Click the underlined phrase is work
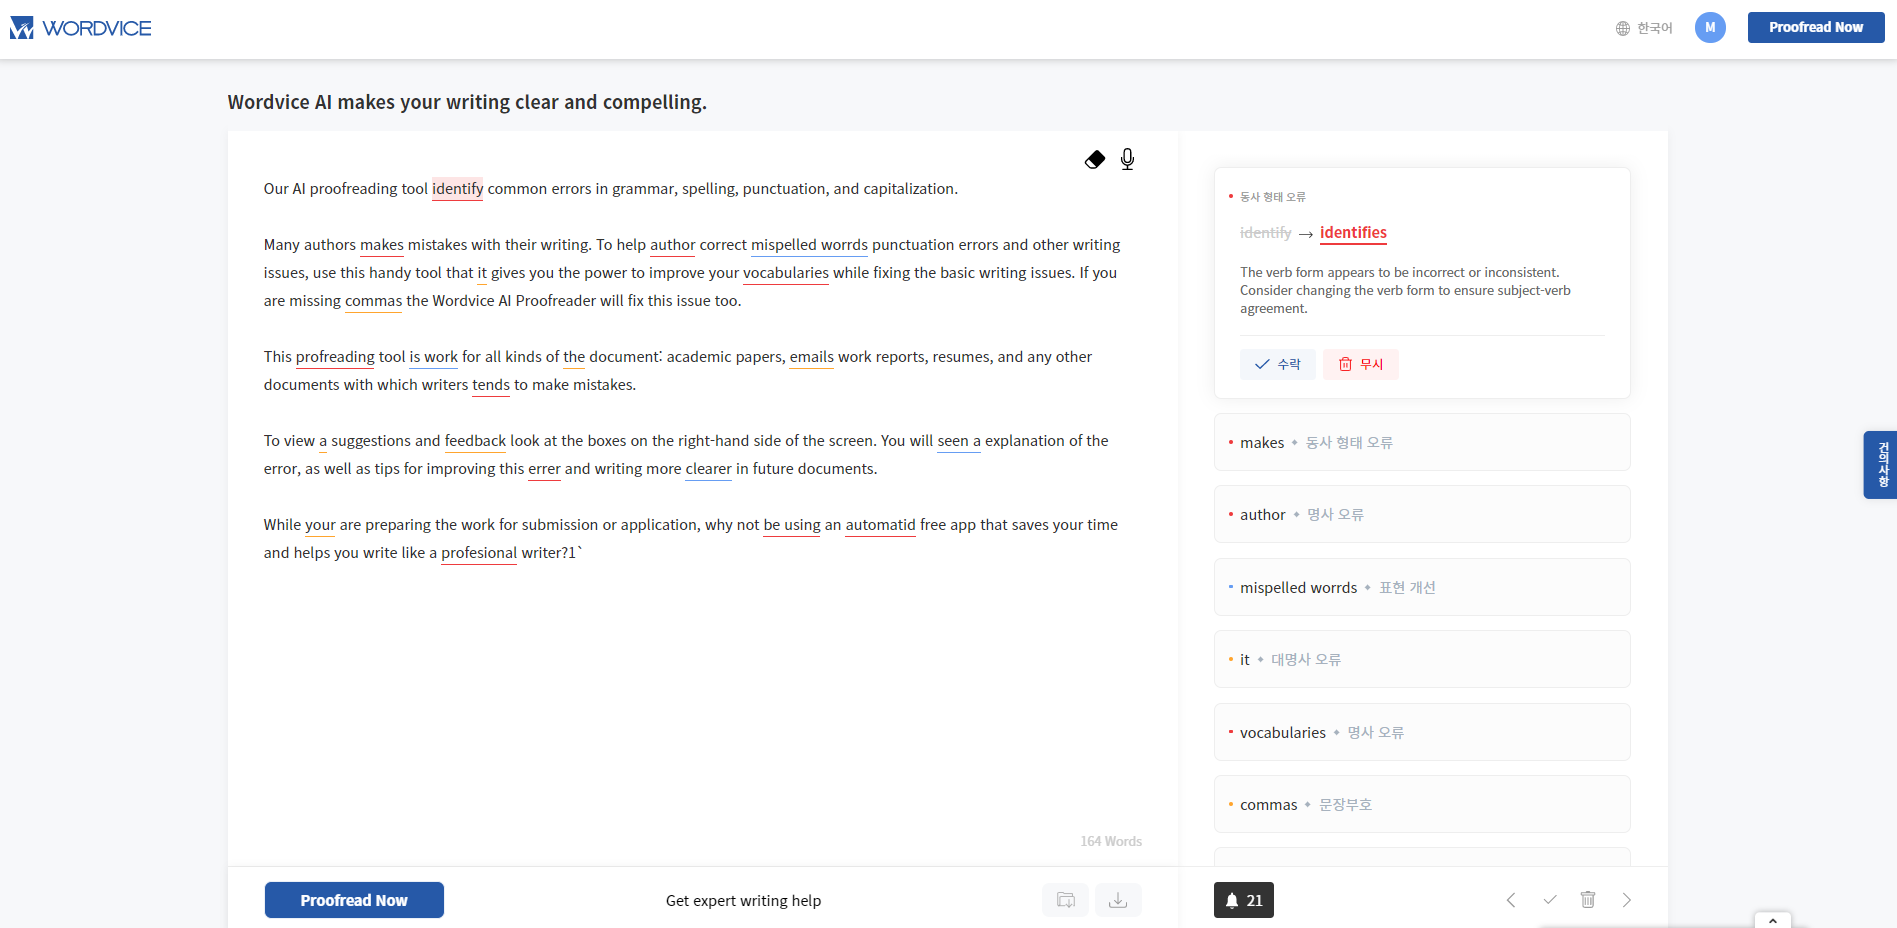 (433, 357)
